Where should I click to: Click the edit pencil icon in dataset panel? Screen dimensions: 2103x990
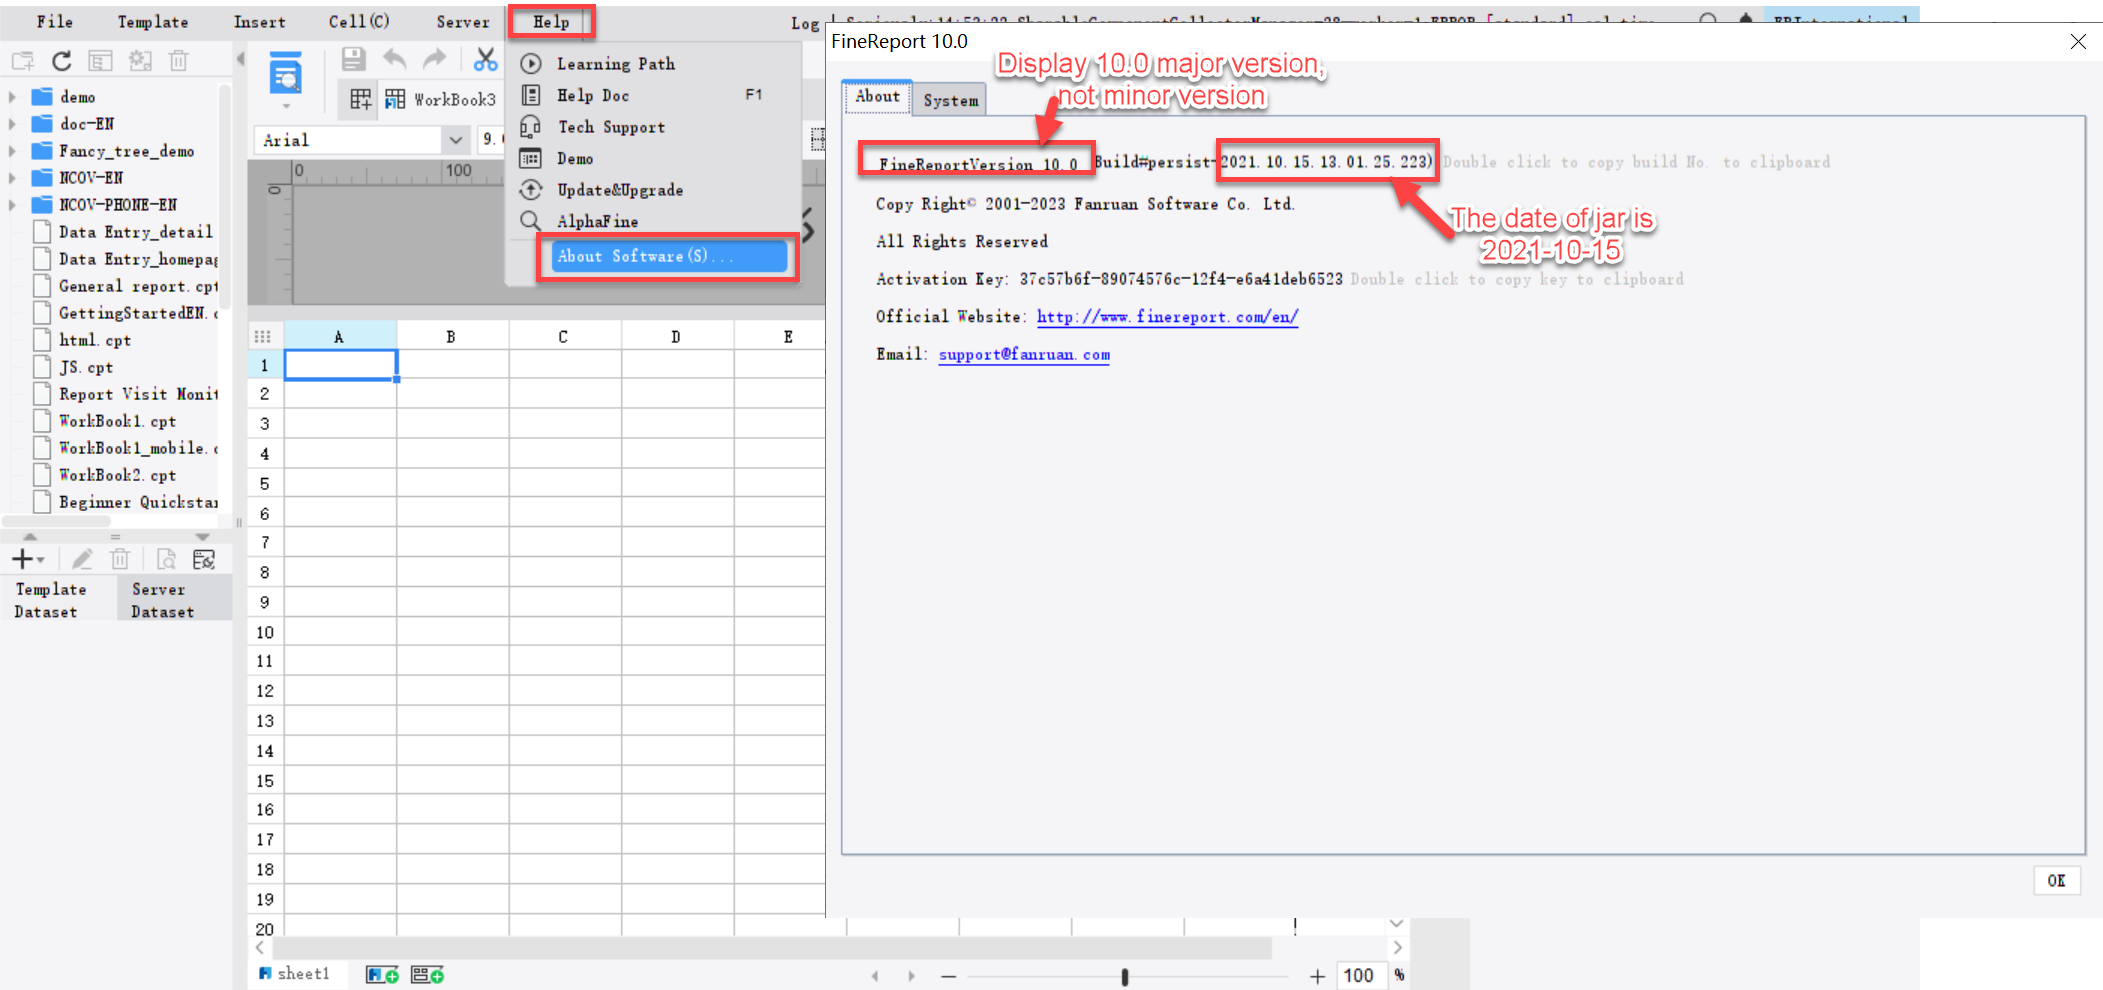point(82,559)
